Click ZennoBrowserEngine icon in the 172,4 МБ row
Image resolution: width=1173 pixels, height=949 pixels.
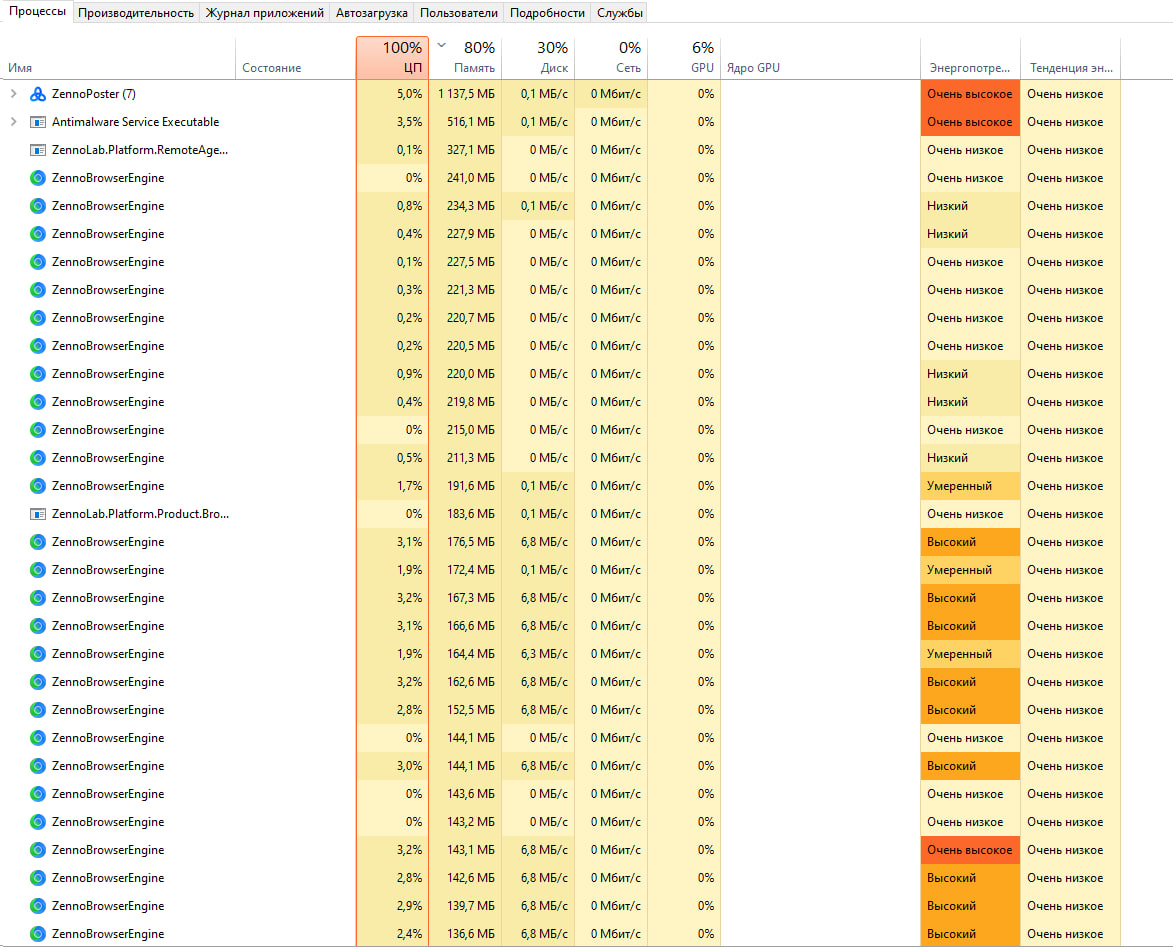tap(38, 571)
